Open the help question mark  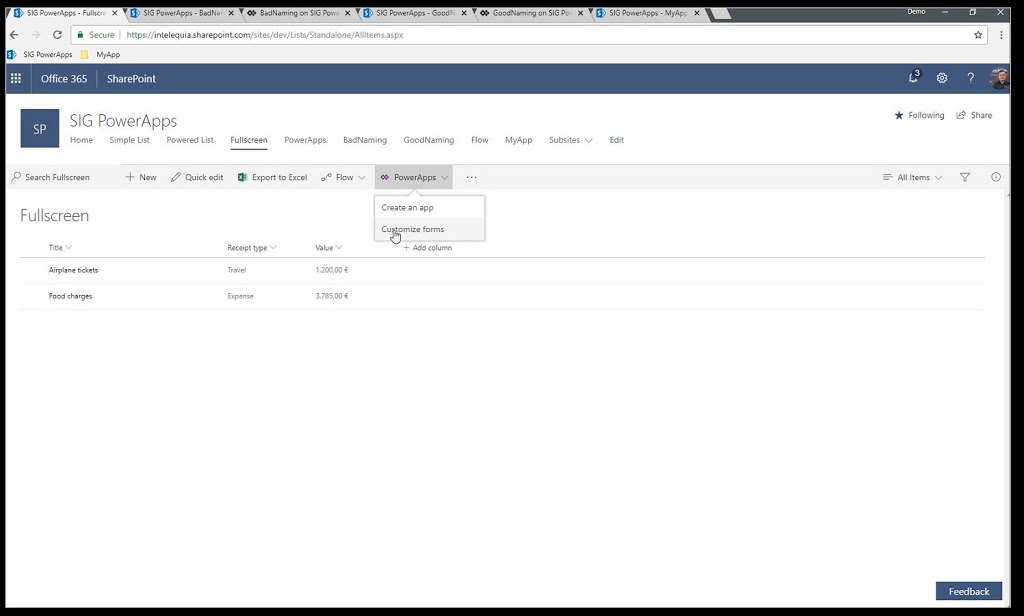970,78
